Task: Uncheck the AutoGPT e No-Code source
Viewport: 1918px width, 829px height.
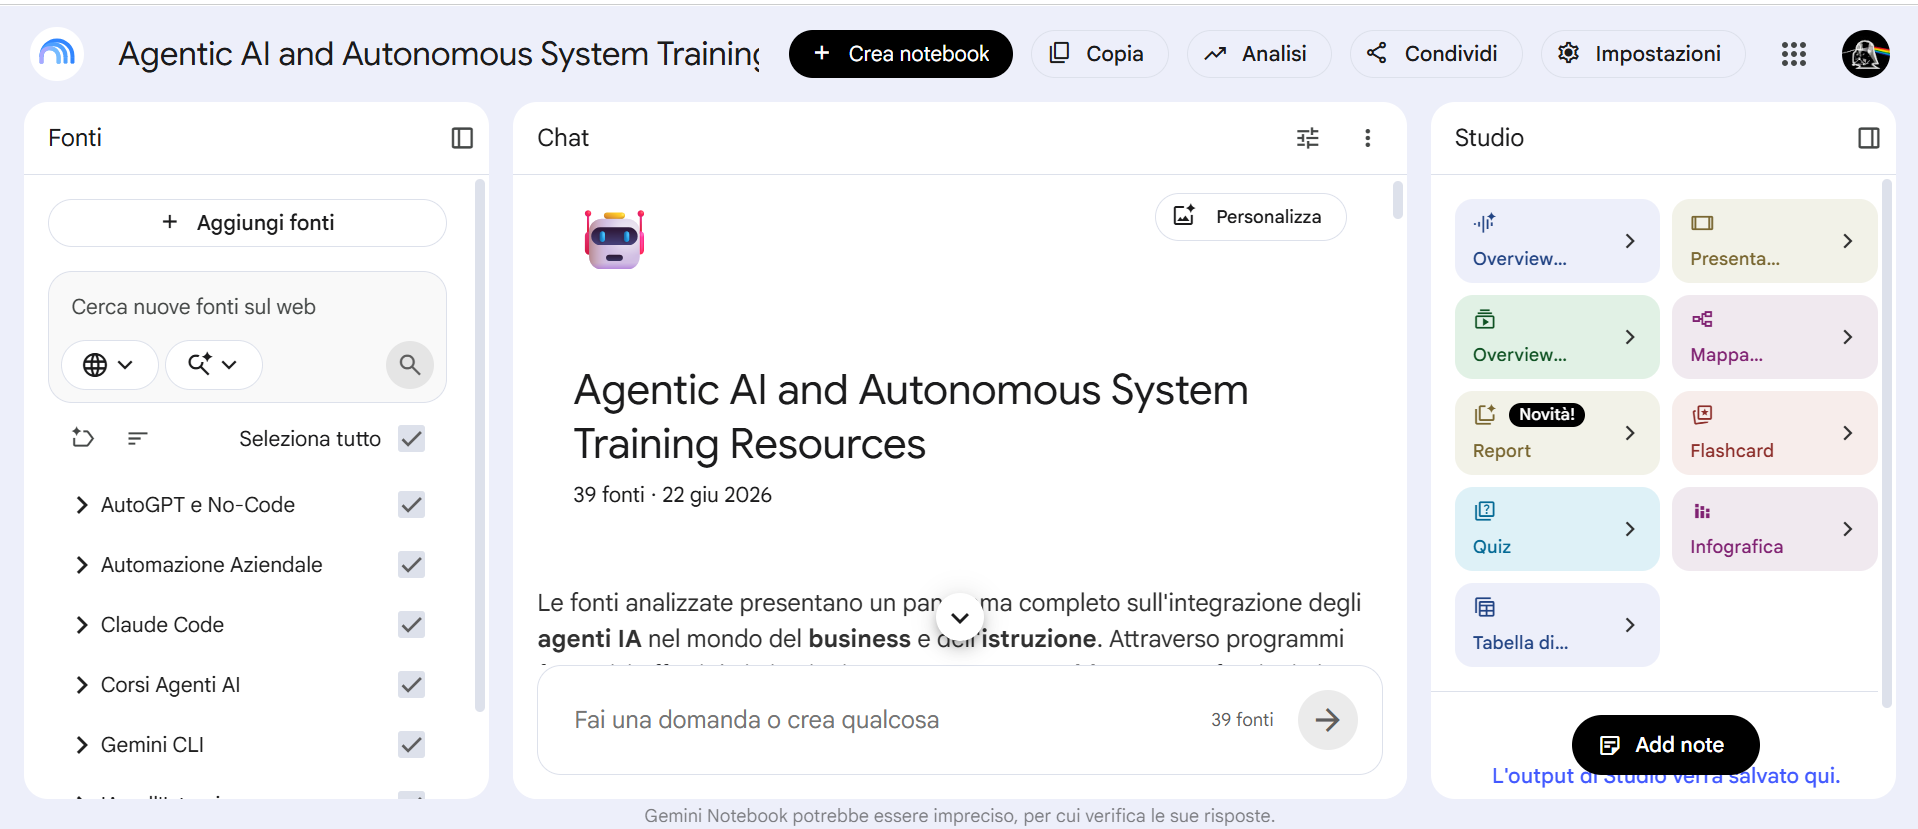Action: click(412, 505)
